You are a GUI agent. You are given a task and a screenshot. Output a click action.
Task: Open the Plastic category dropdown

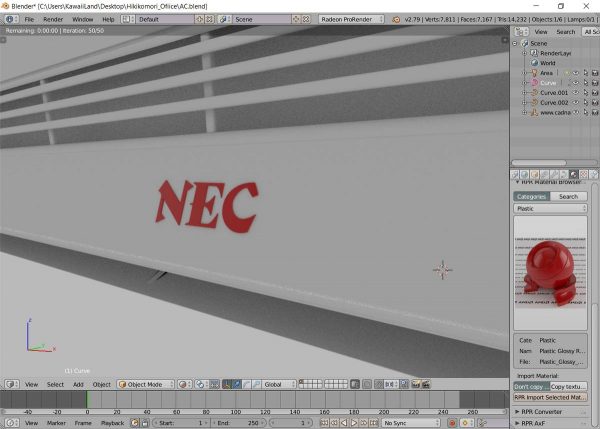550,208
